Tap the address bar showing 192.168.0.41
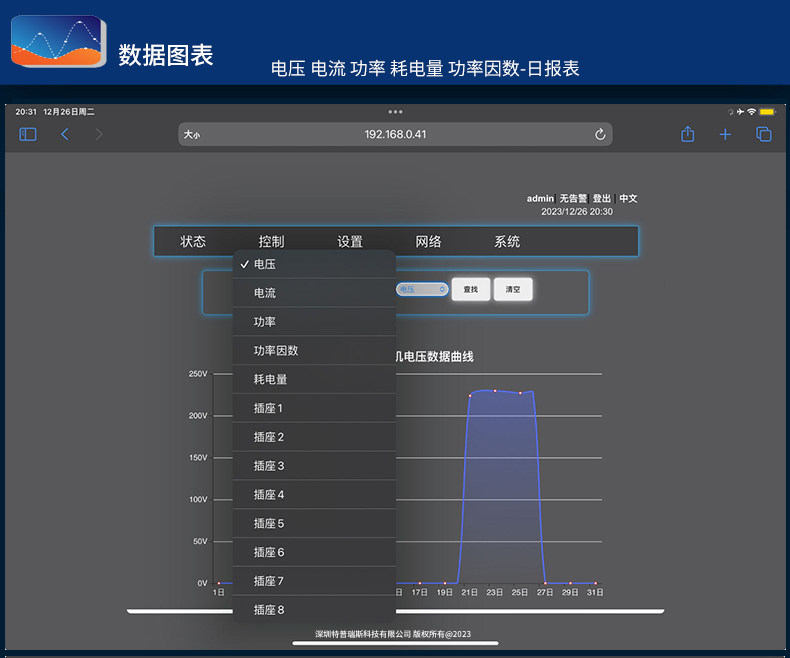The height and width of the screenshot is (658, 790). 395,134
